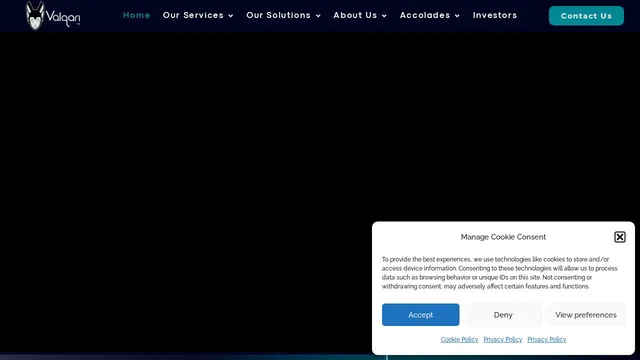The image size is (640, 360).
Task: Open the Cookie Policy link
Action: point(459,340)
